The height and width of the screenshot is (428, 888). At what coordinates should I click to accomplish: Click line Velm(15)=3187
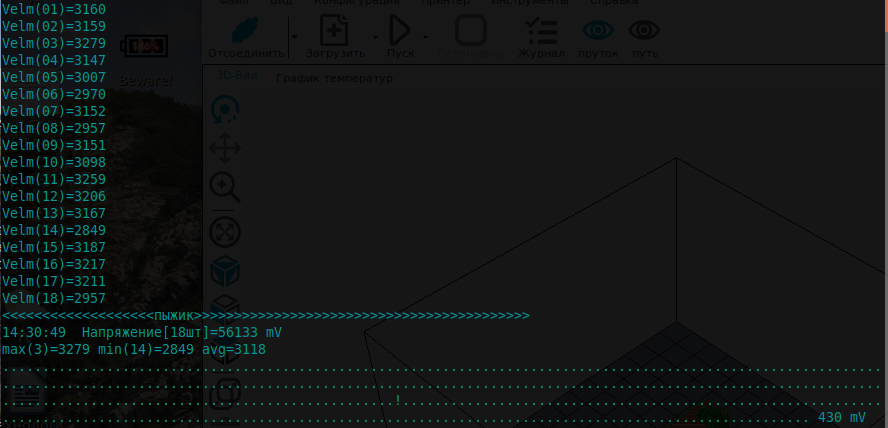54,247
